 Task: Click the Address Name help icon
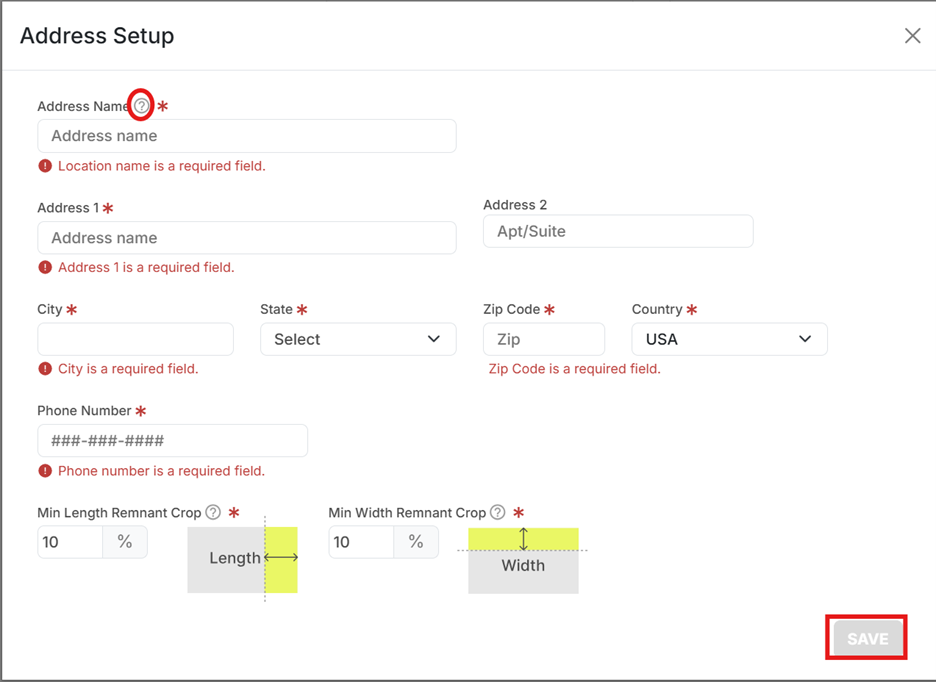[x=142, y=105]
